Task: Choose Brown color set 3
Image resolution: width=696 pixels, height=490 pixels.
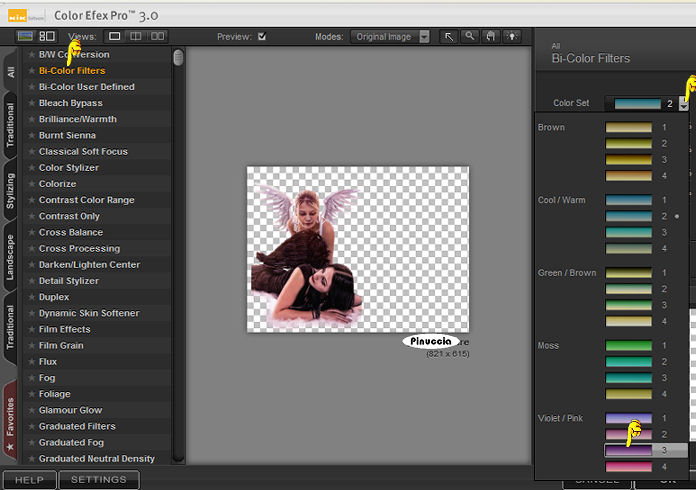Action: pos(629,160)
